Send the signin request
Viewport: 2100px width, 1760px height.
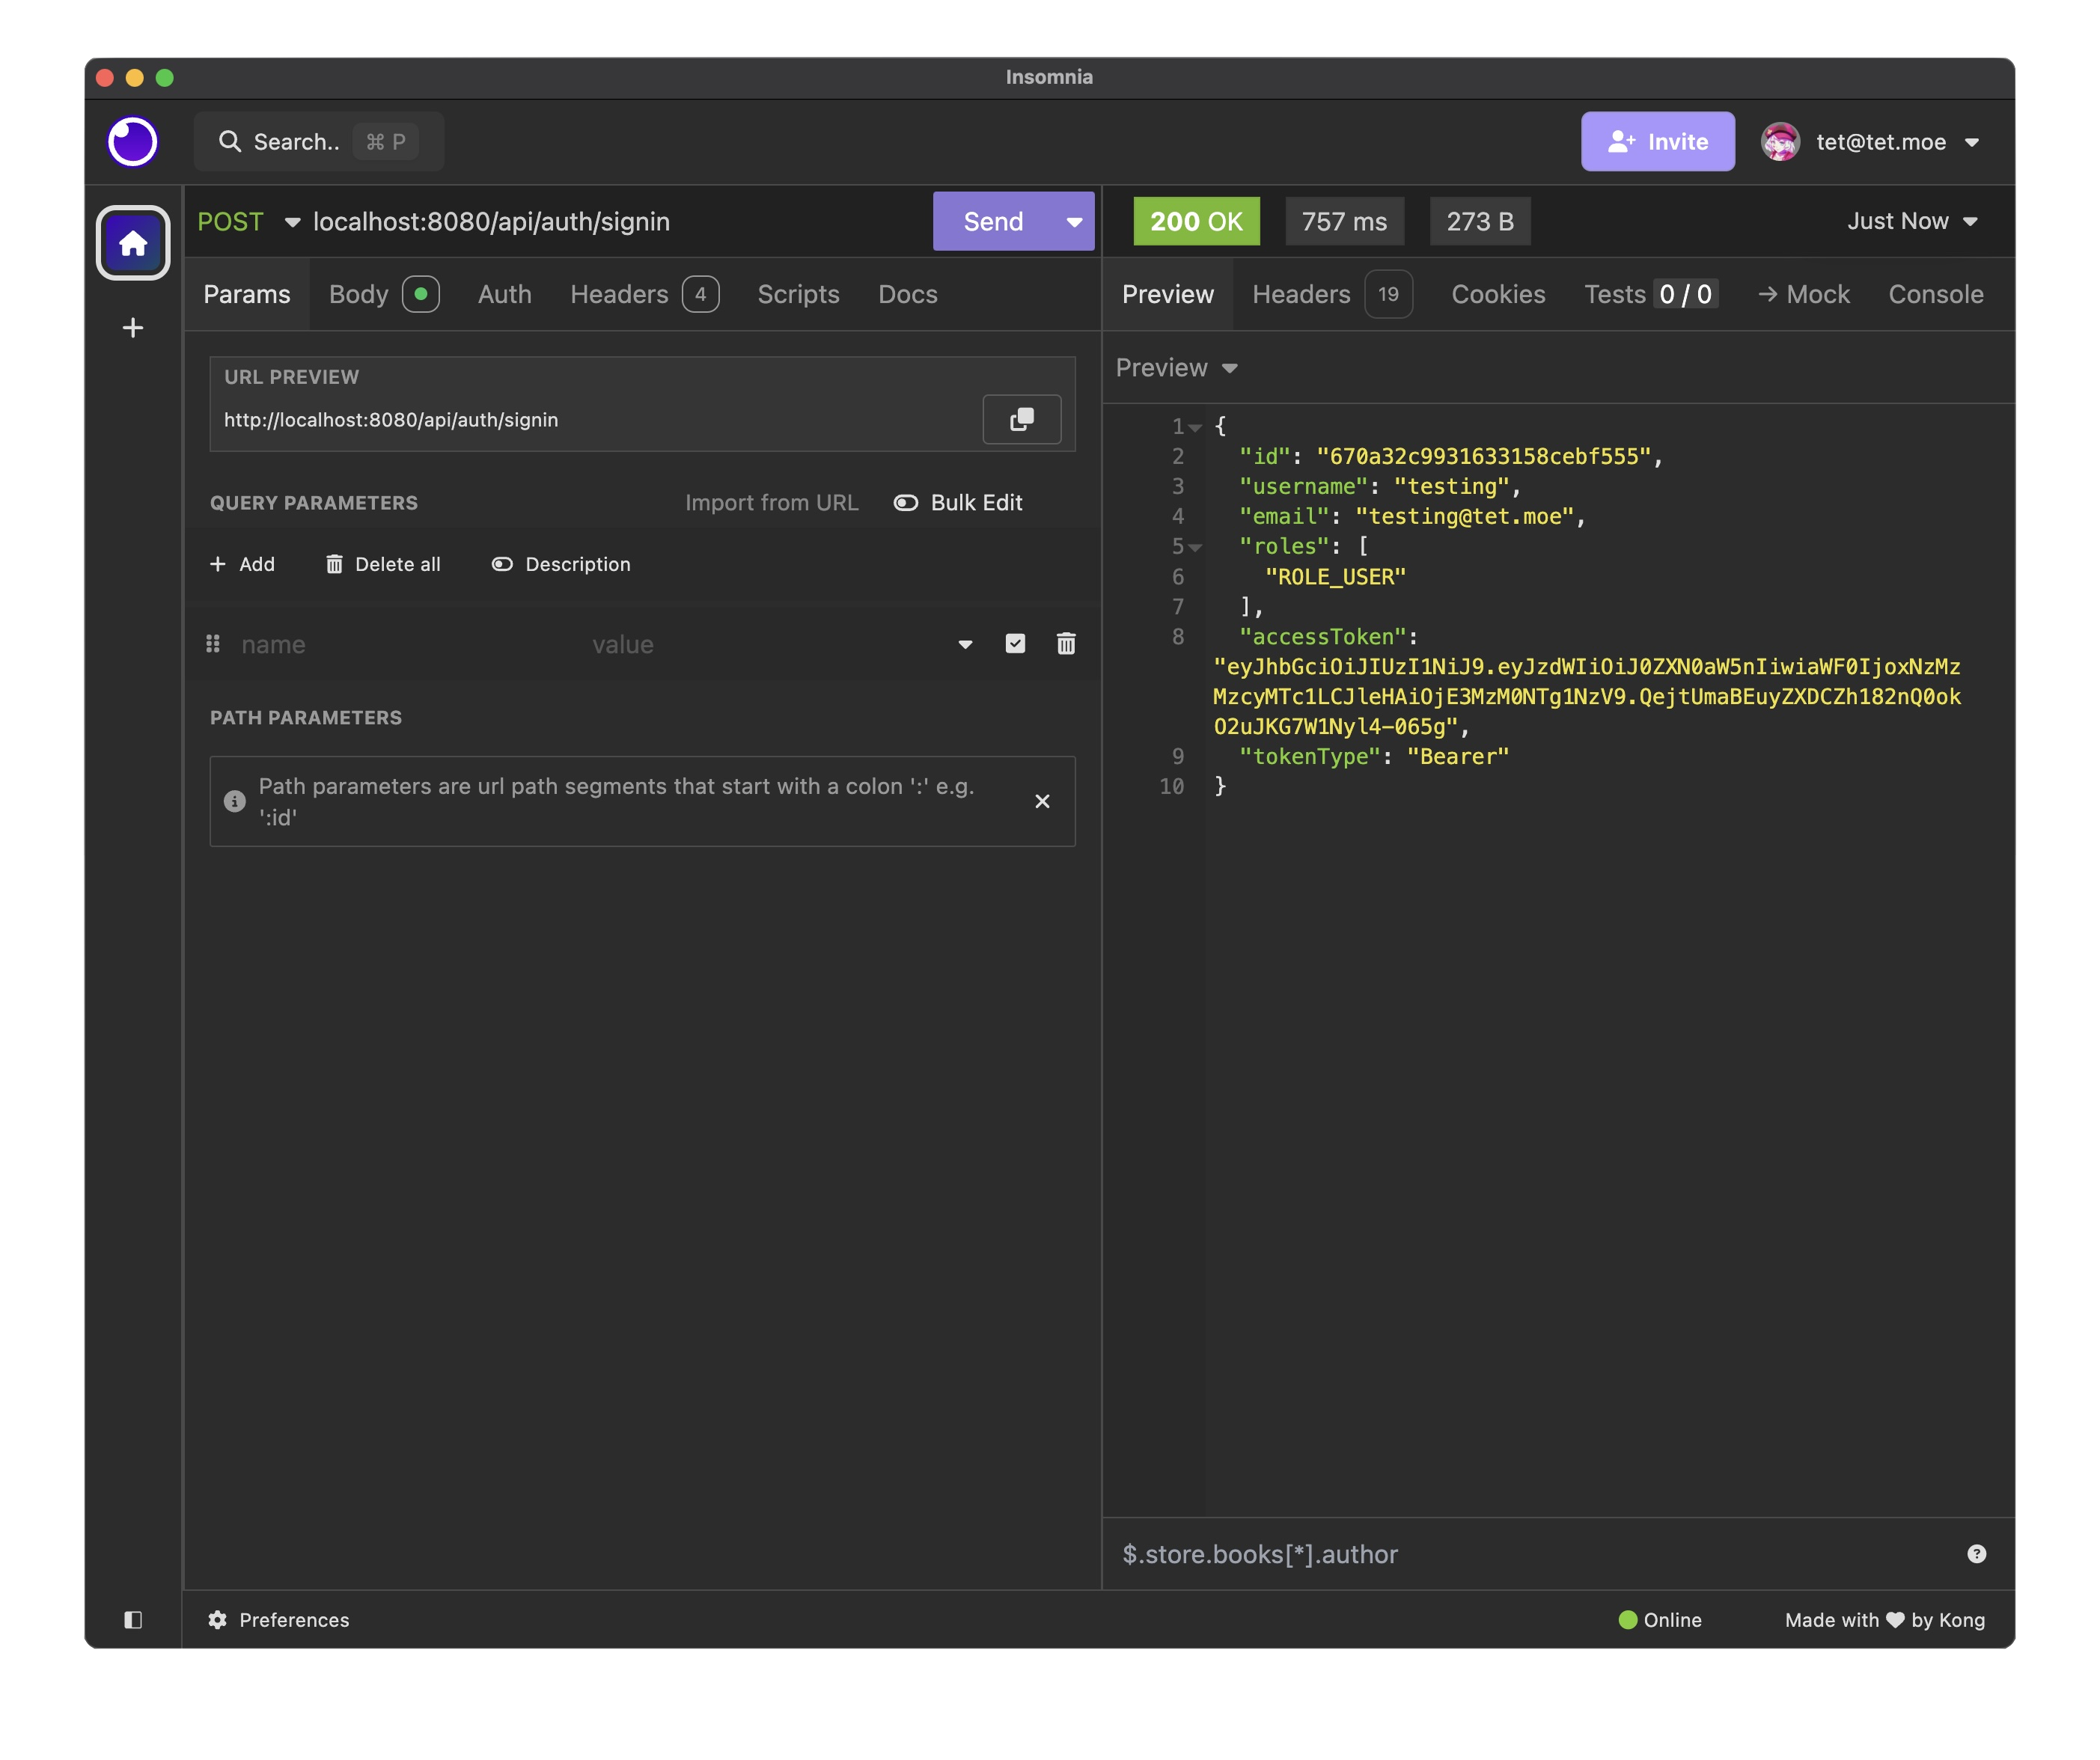click(991, 221)
